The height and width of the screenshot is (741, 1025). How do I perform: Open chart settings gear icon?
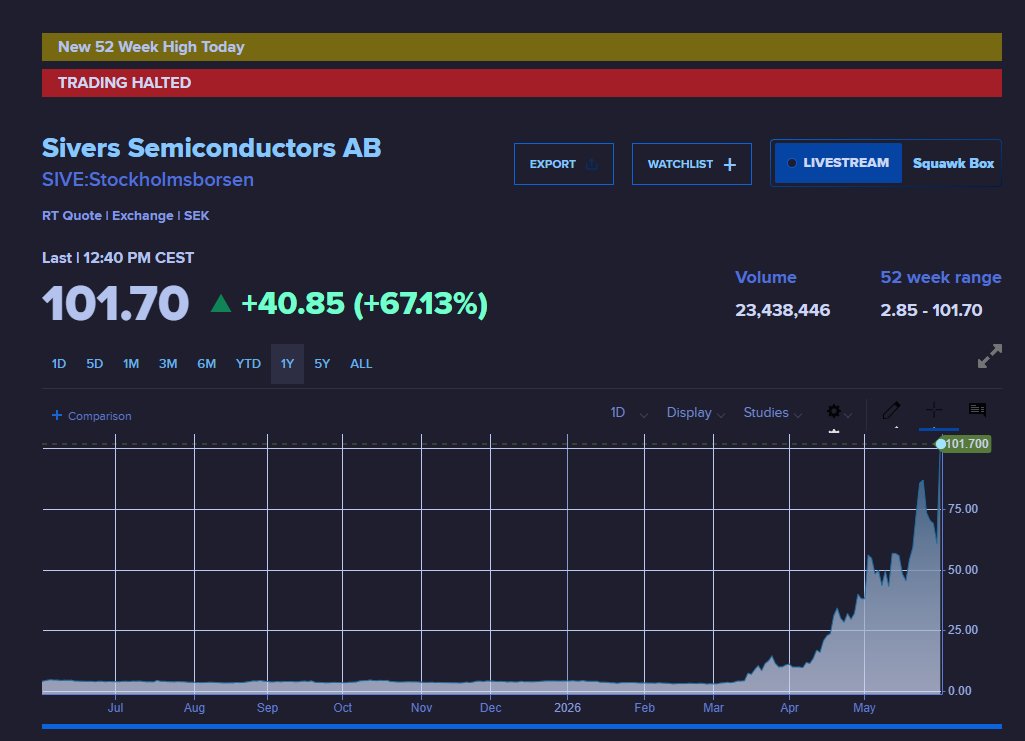pyautogui.click(x=833, y=411)
